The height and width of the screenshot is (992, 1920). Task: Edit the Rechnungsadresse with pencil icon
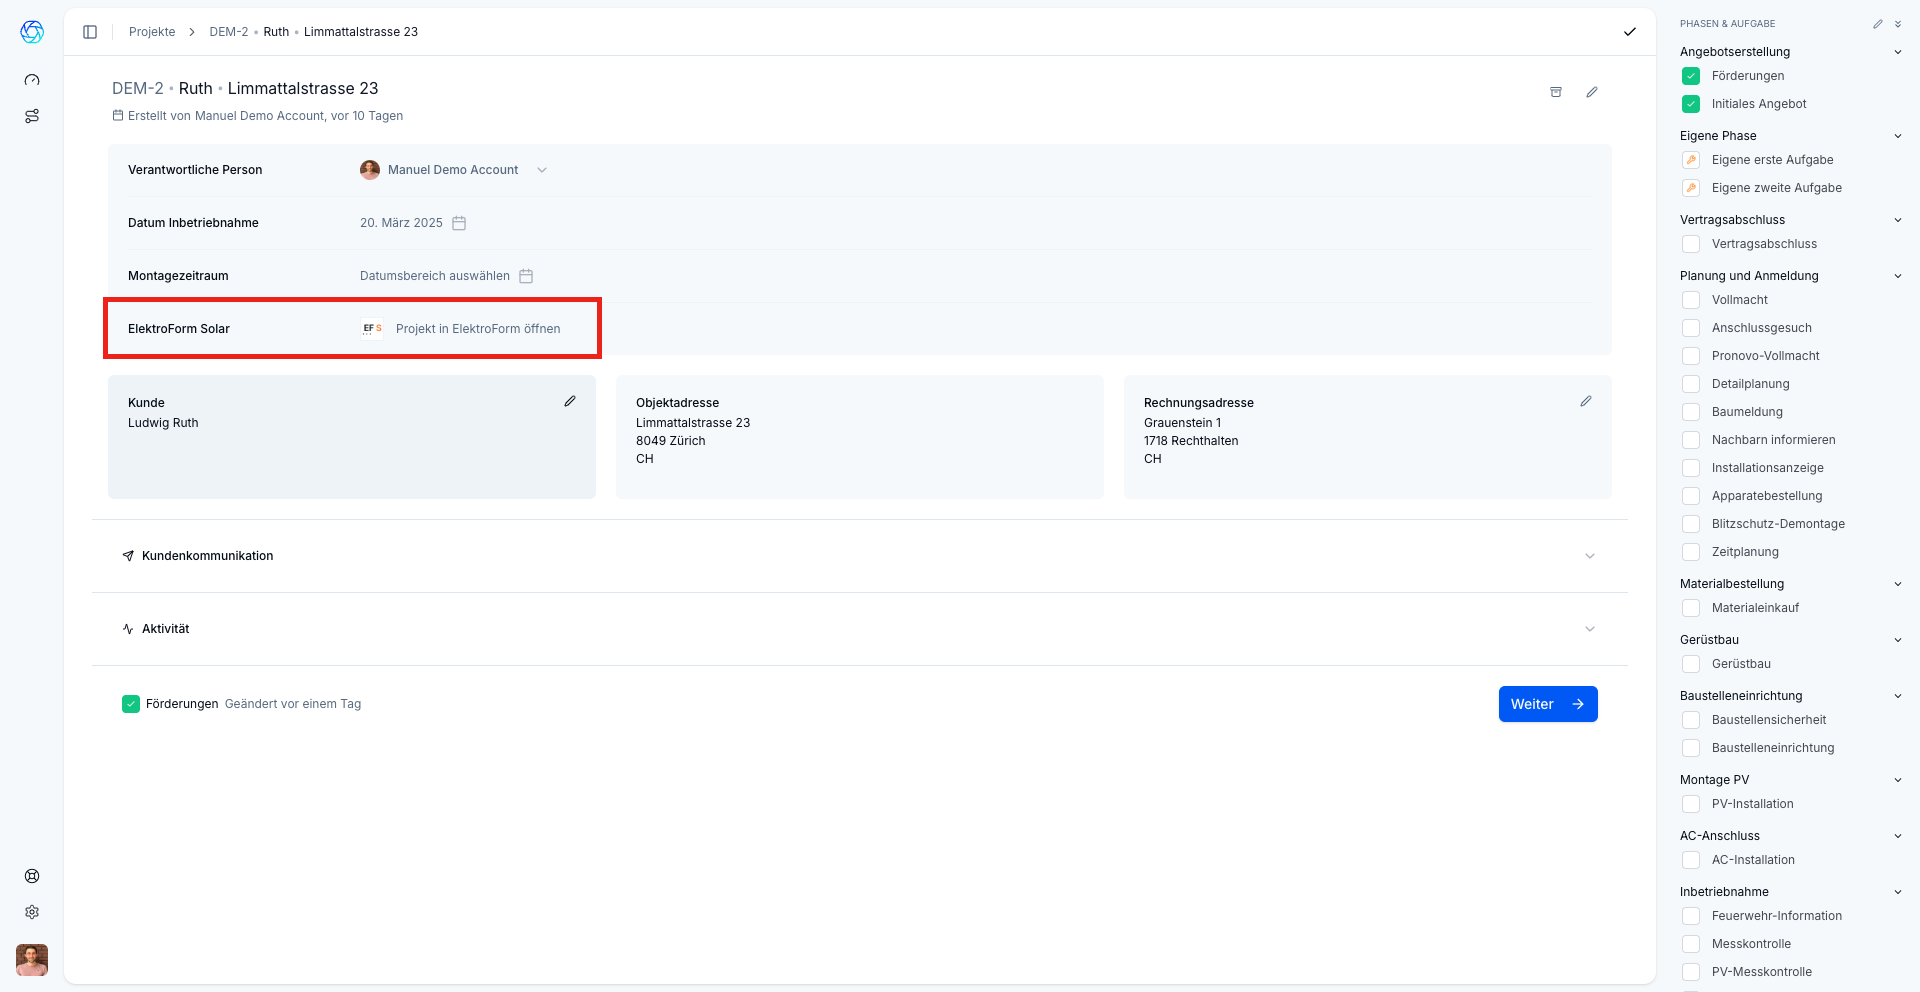[x=1586, y=401]
